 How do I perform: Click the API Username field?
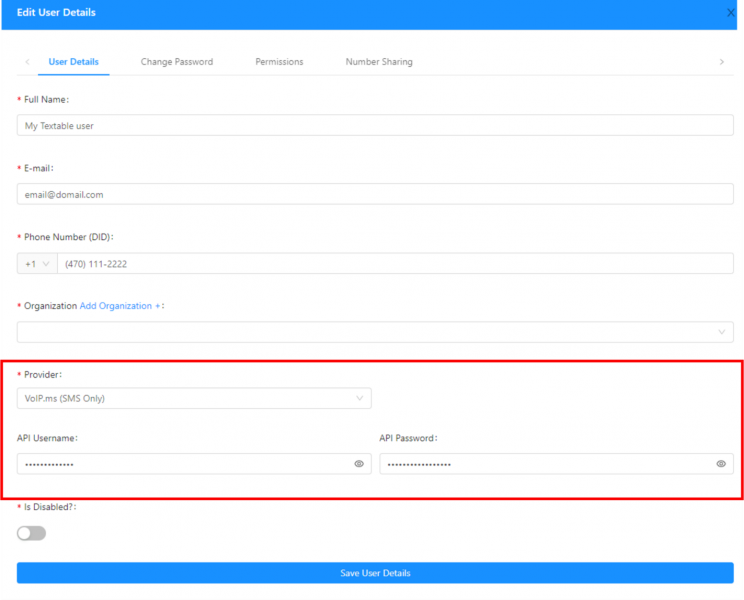(194, 464)
